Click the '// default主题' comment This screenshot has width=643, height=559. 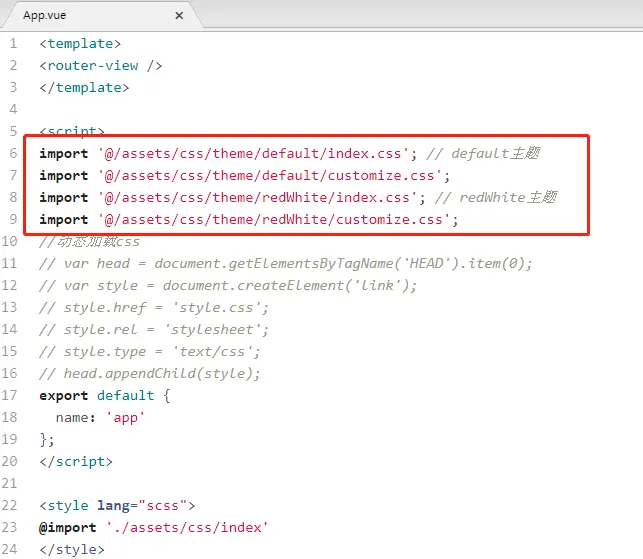pos(483,154)
